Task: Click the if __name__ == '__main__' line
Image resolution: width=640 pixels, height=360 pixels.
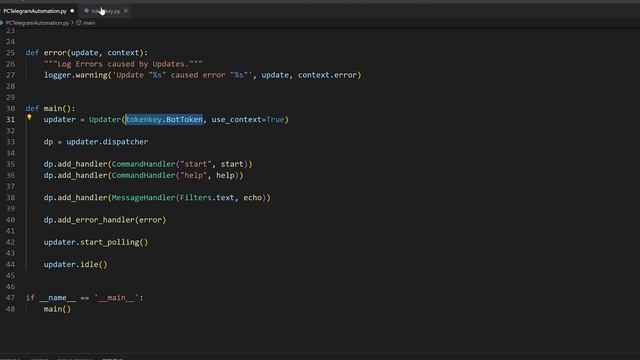Action: (x=84, y=298)
